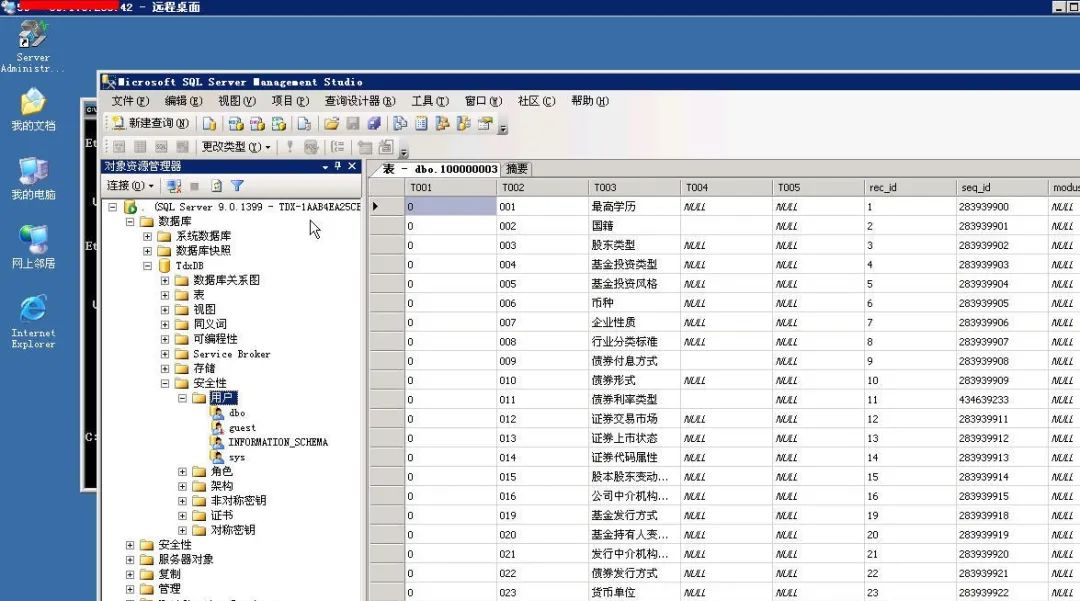The height and width of the screenshot is (601, 1080).
Task: Click the Analysis Services DMX query icon
Action: point(258,123)
